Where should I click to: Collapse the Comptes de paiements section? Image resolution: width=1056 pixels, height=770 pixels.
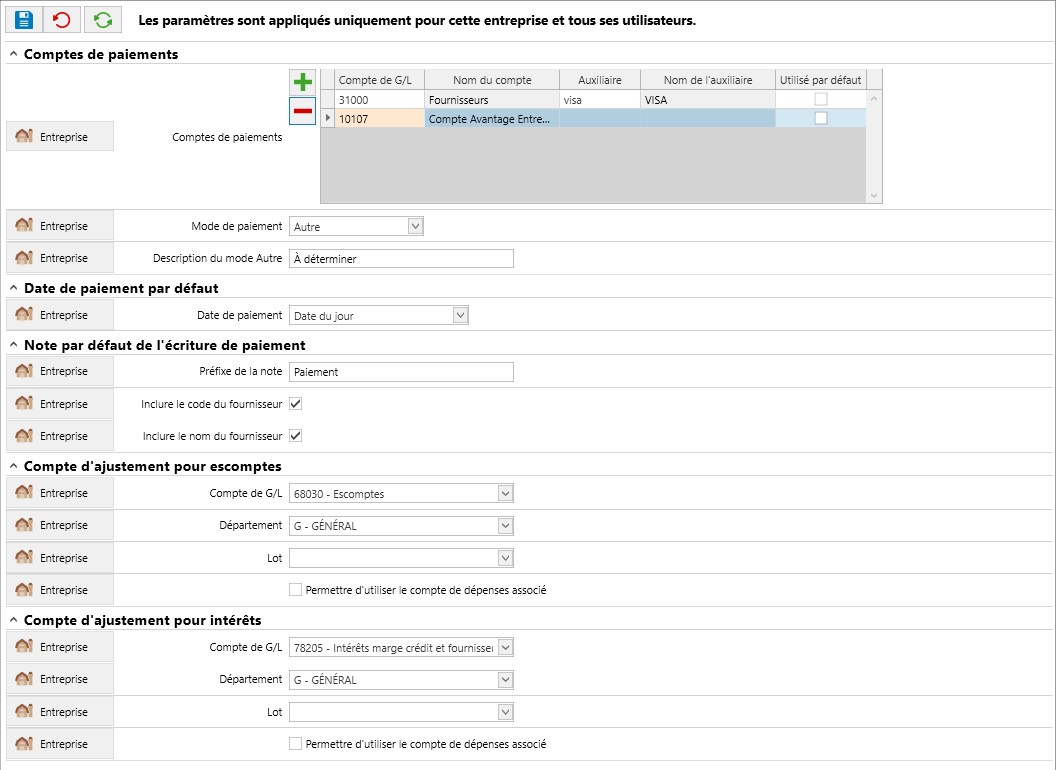pyautogui.click(x=13, y=54)
